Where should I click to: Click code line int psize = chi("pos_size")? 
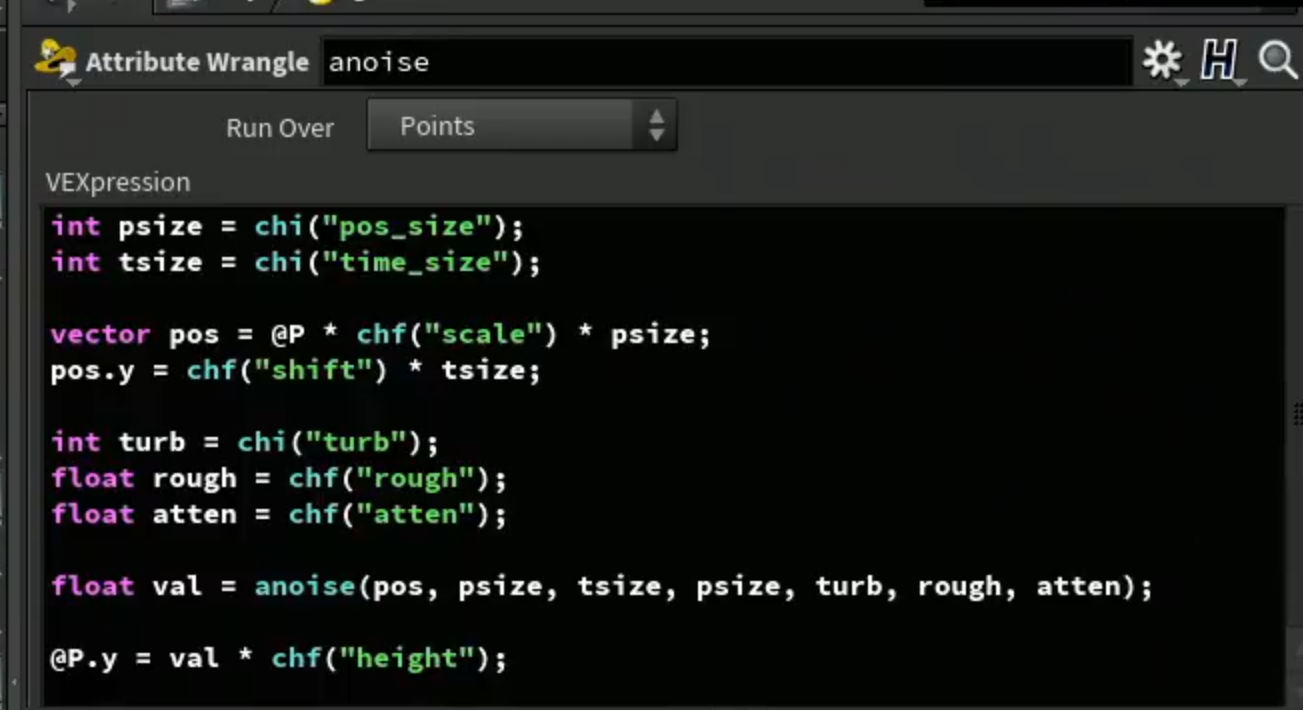287,226
